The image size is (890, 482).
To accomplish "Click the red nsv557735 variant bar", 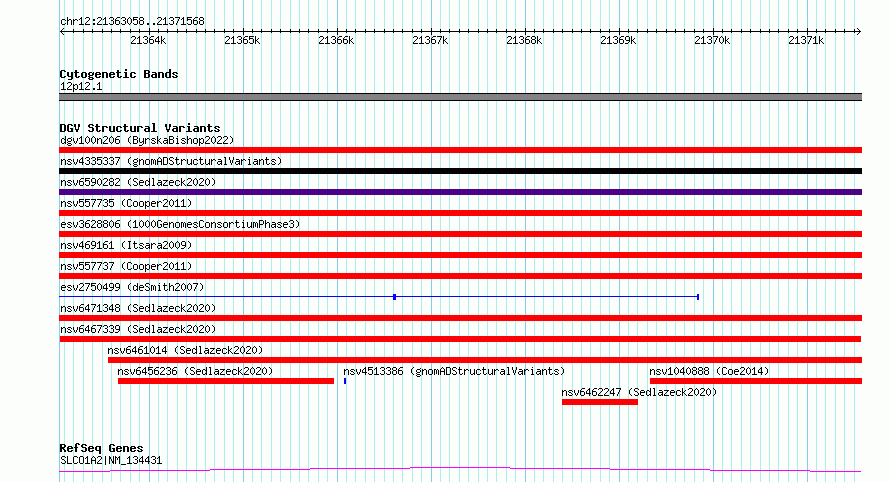I will [x=460, y=213].
